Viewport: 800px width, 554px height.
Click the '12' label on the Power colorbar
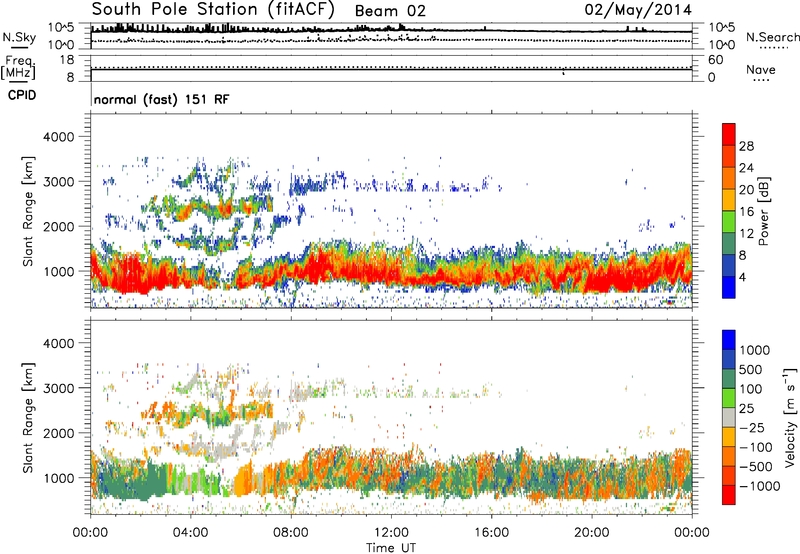pos(746,234)
